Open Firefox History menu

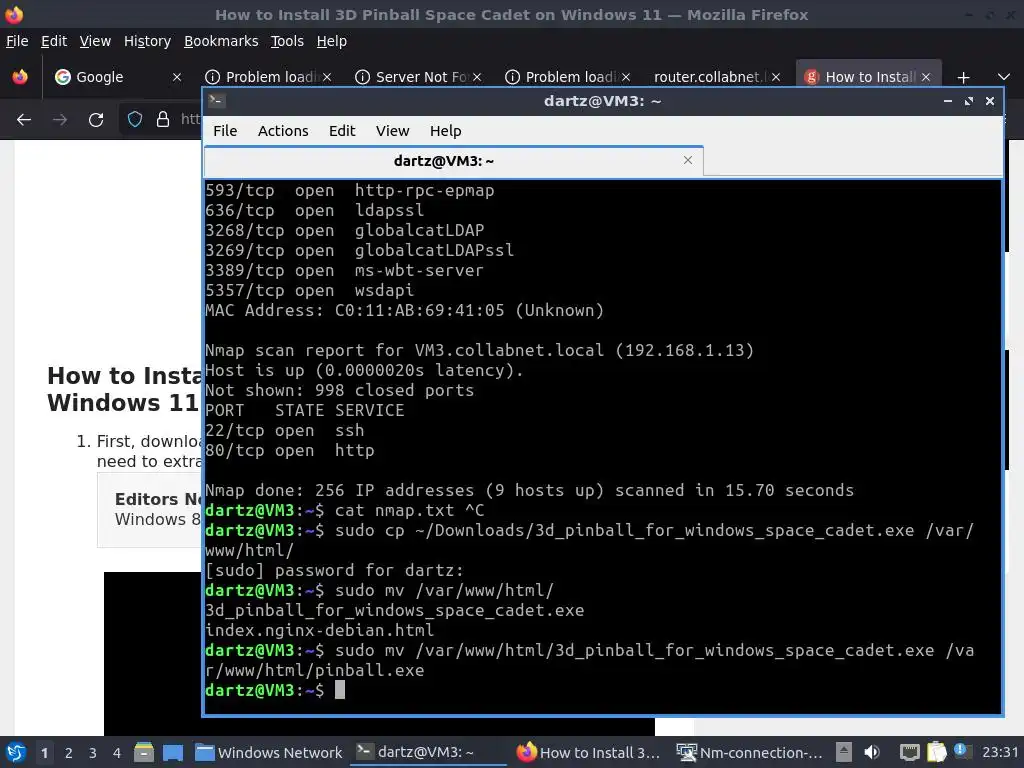(x=147, y=41)
